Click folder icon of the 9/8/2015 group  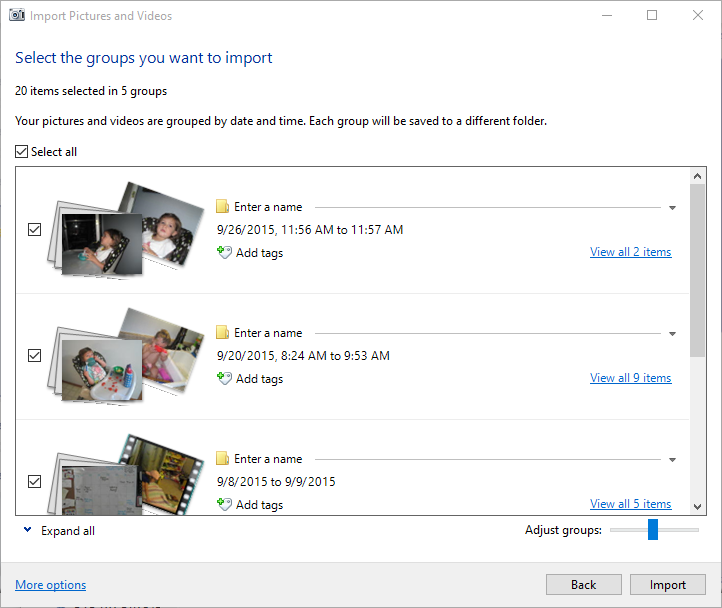pyautogui.click(x=222, y=458)
